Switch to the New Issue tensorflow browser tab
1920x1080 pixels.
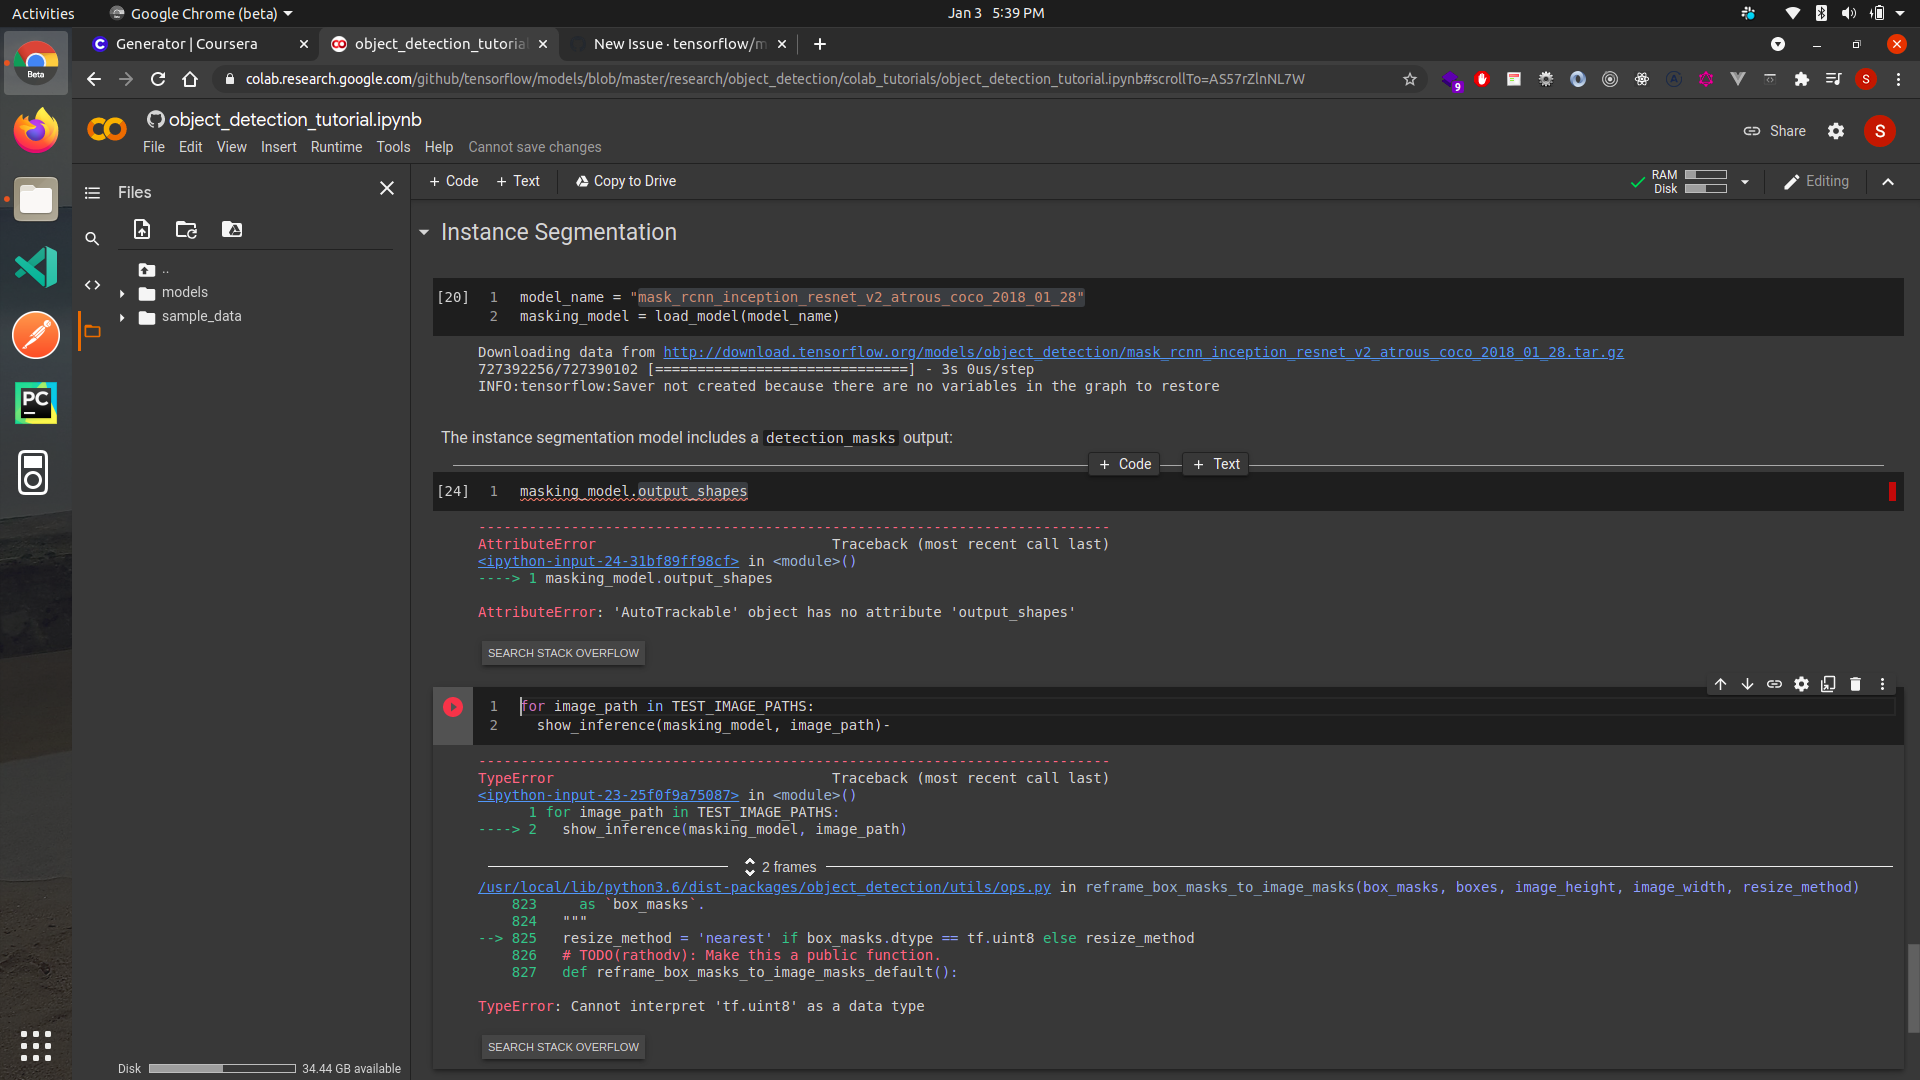click(x=670, y=44)
